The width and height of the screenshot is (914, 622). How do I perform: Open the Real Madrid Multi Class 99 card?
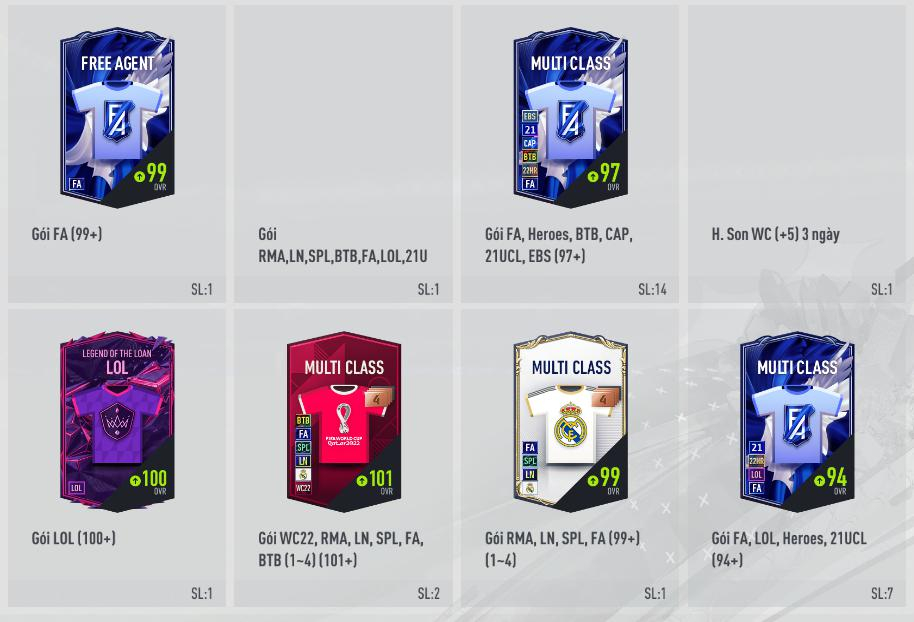(x=571, y=421)
